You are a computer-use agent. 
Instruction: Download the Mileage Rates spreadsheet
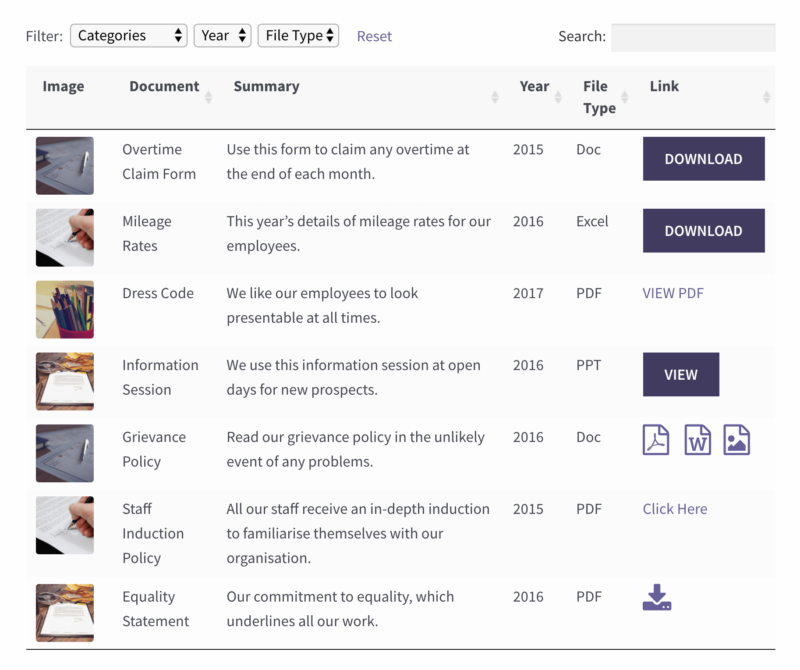click(x=703, y=231)
